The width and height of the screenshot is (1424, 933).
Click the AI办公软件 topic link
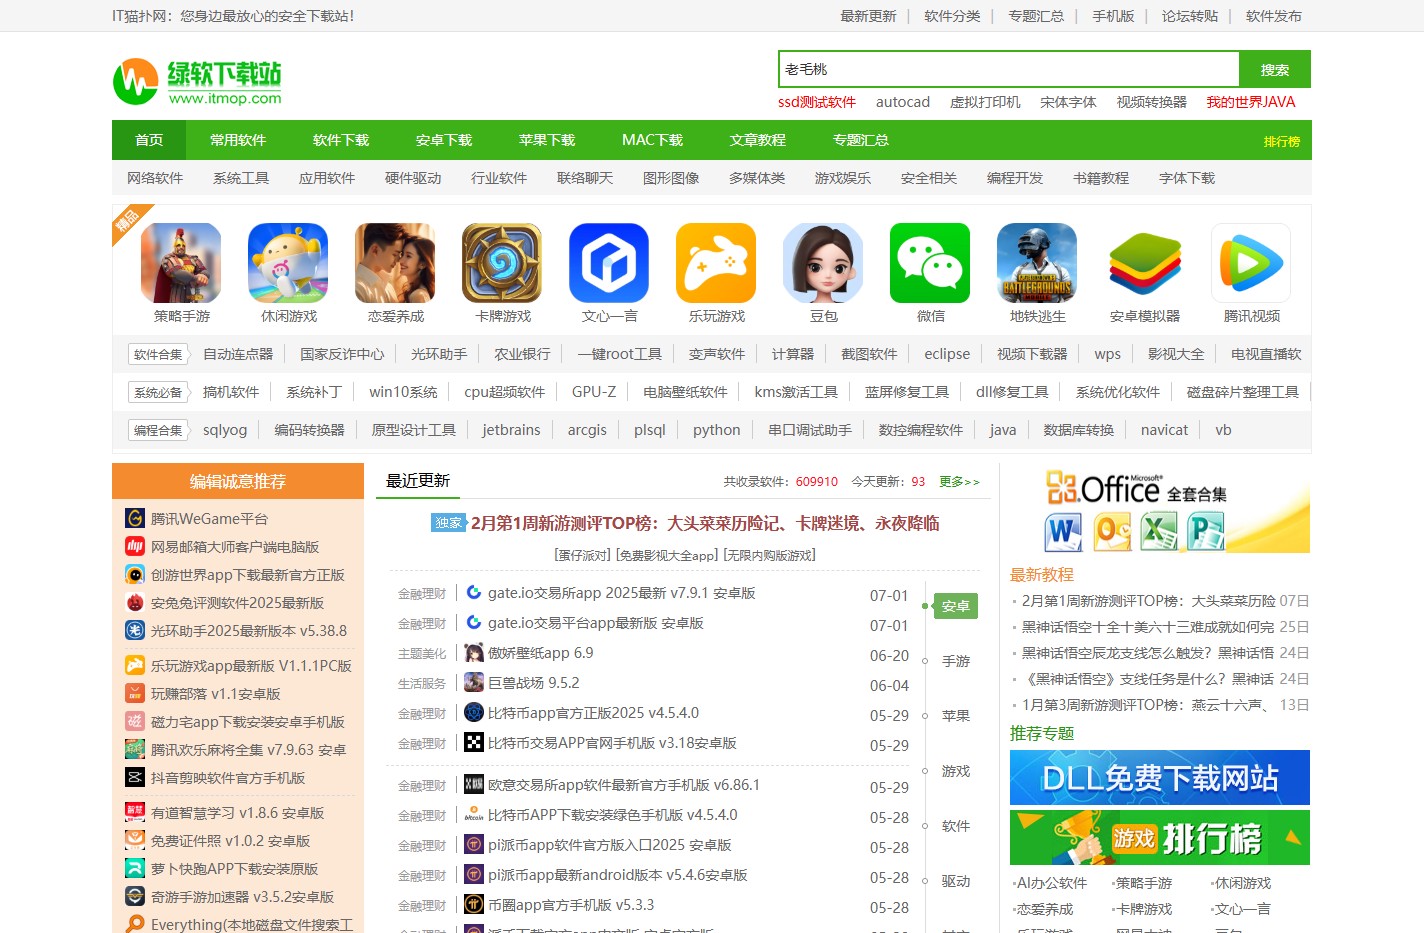tap(1050, 883)
